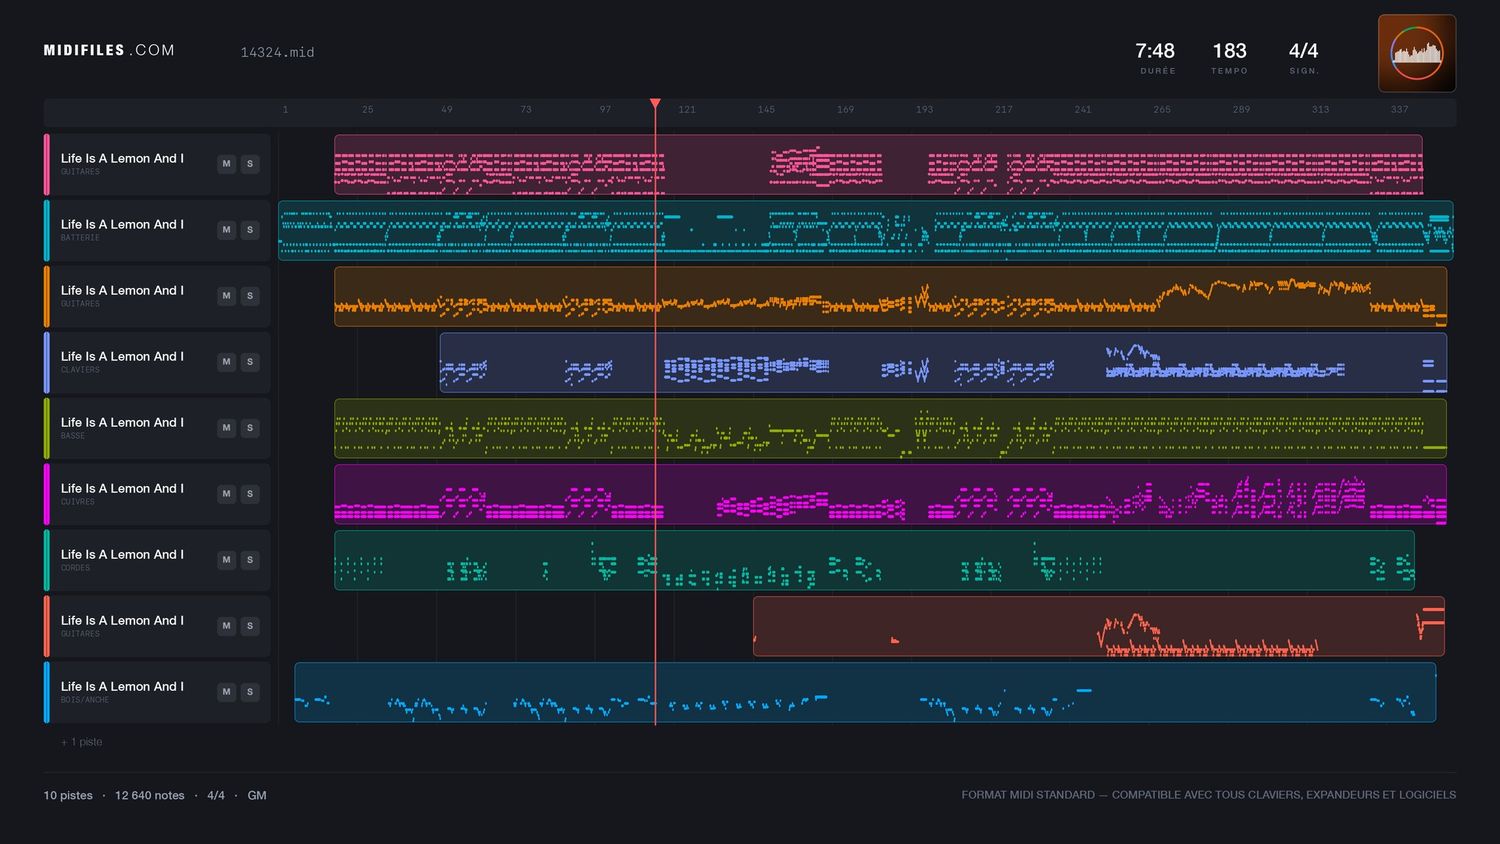This screenshot has width=1500, height=844.
Task: Select the BASSE track name label
Action: [x=122, y=422]
